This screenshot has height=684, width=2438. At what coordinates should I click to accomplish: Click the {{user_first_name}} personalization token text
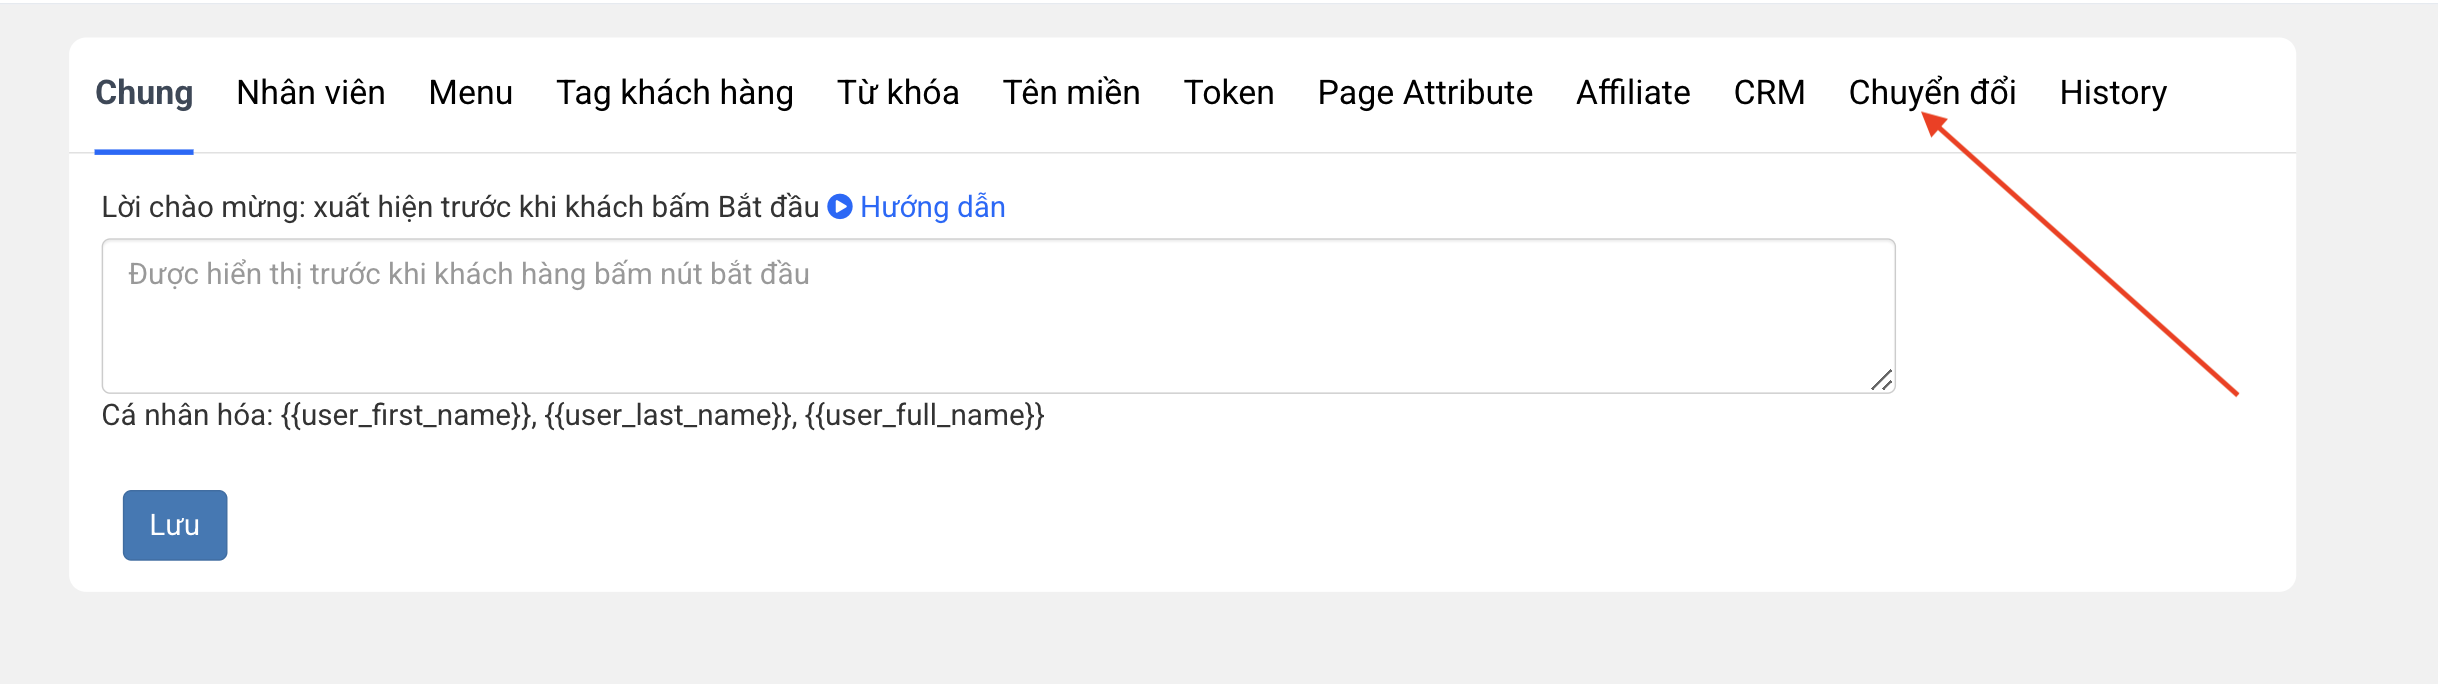(x=407, y=415)
